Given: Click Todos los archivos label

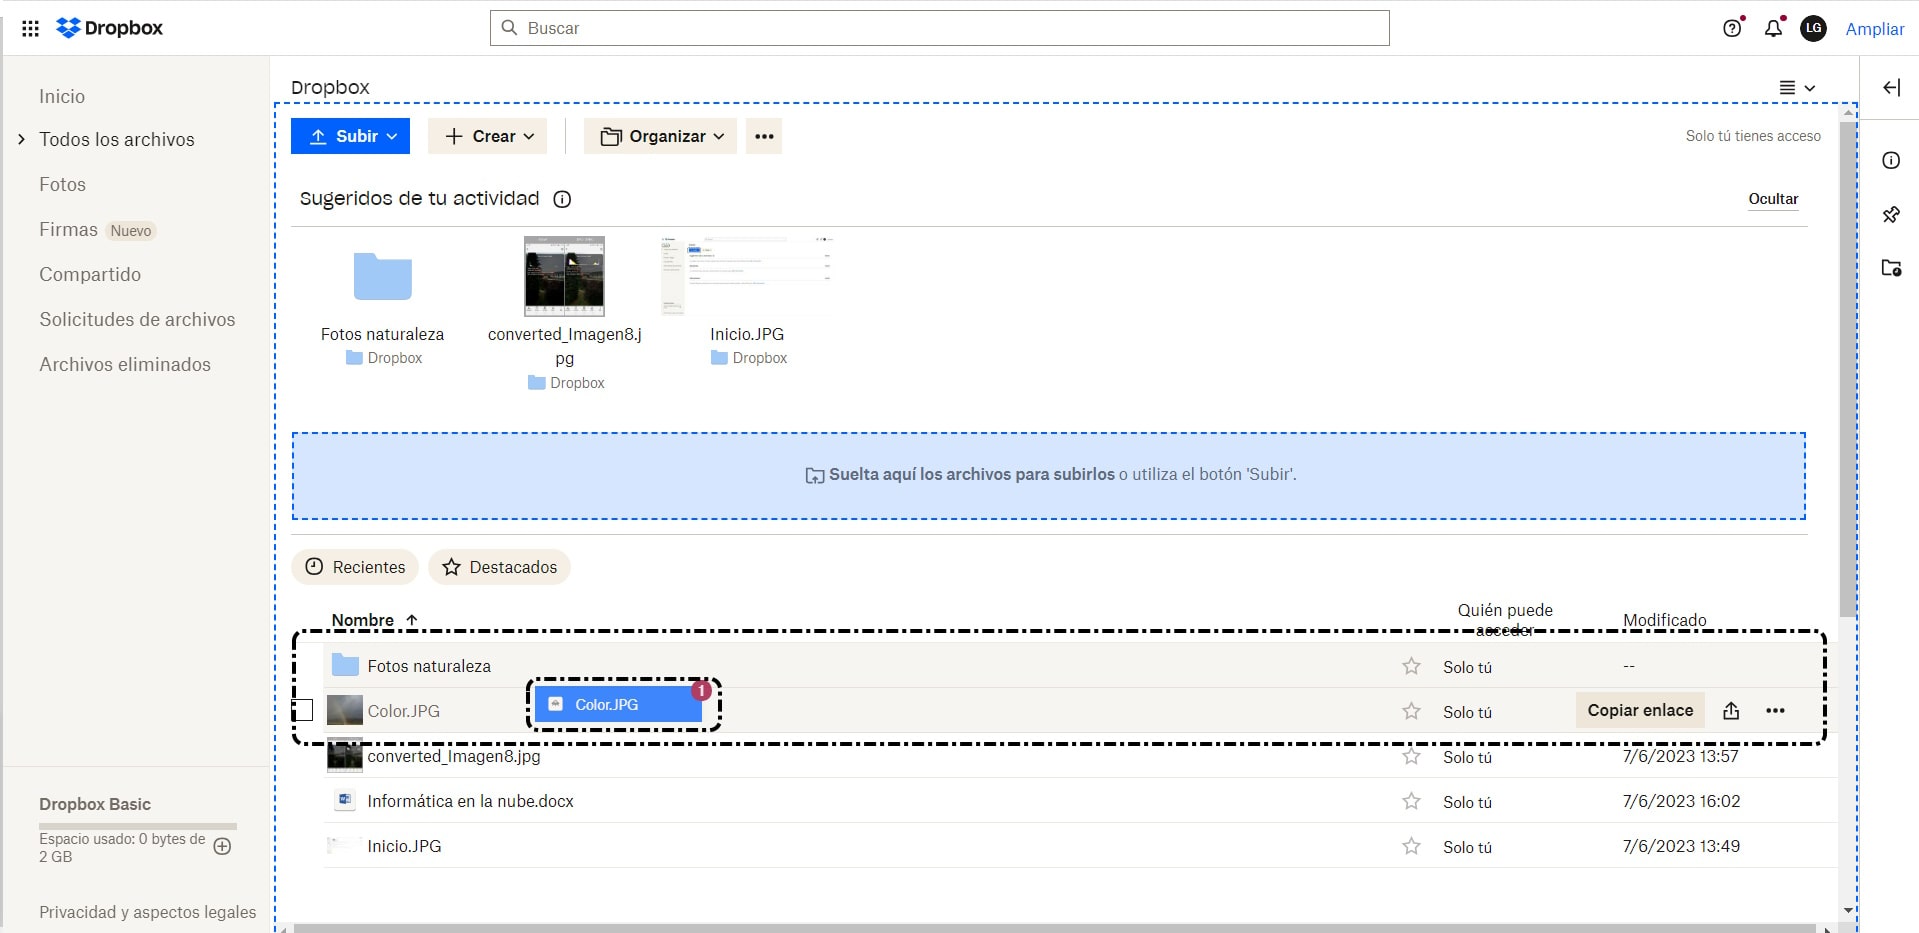Looking at the screenshot, I should tap(117, 139).
